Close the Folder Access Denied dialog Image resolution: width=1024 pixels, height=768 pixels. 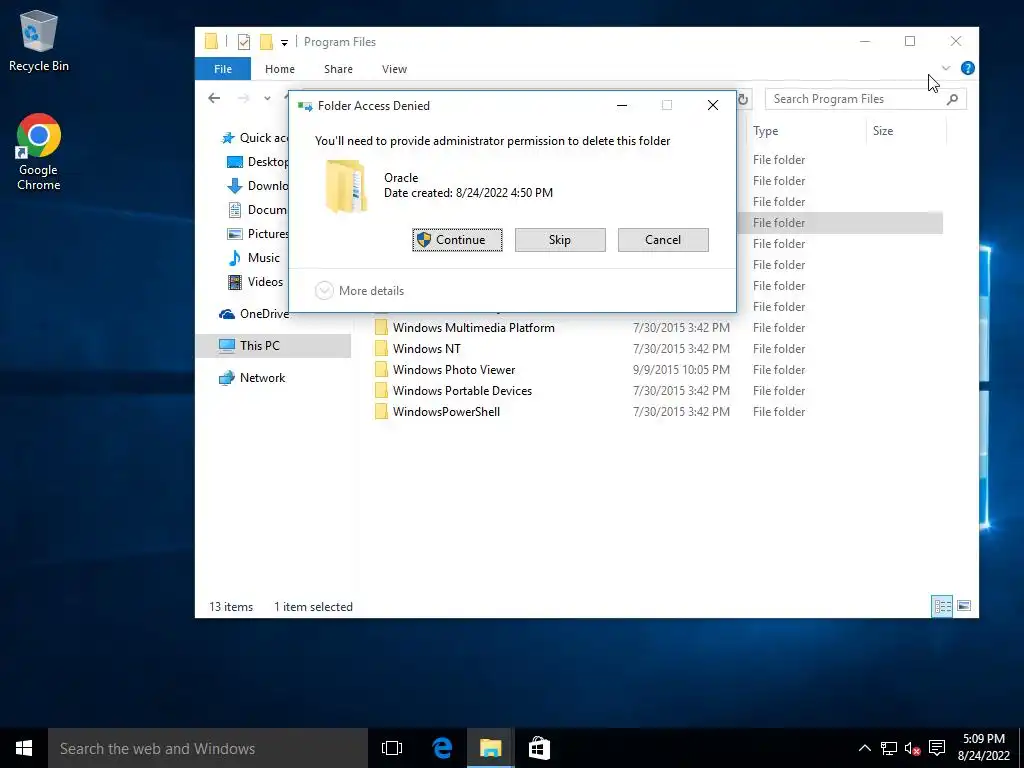[x=713, y=105]
